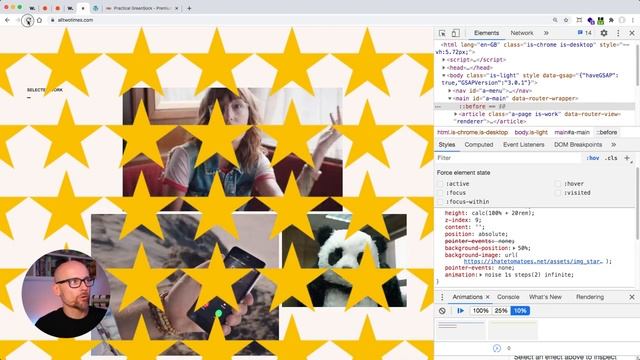640x360 pixels.
Task: Open the drawer three-dot menu beside Animations
Action: (442, 297)
